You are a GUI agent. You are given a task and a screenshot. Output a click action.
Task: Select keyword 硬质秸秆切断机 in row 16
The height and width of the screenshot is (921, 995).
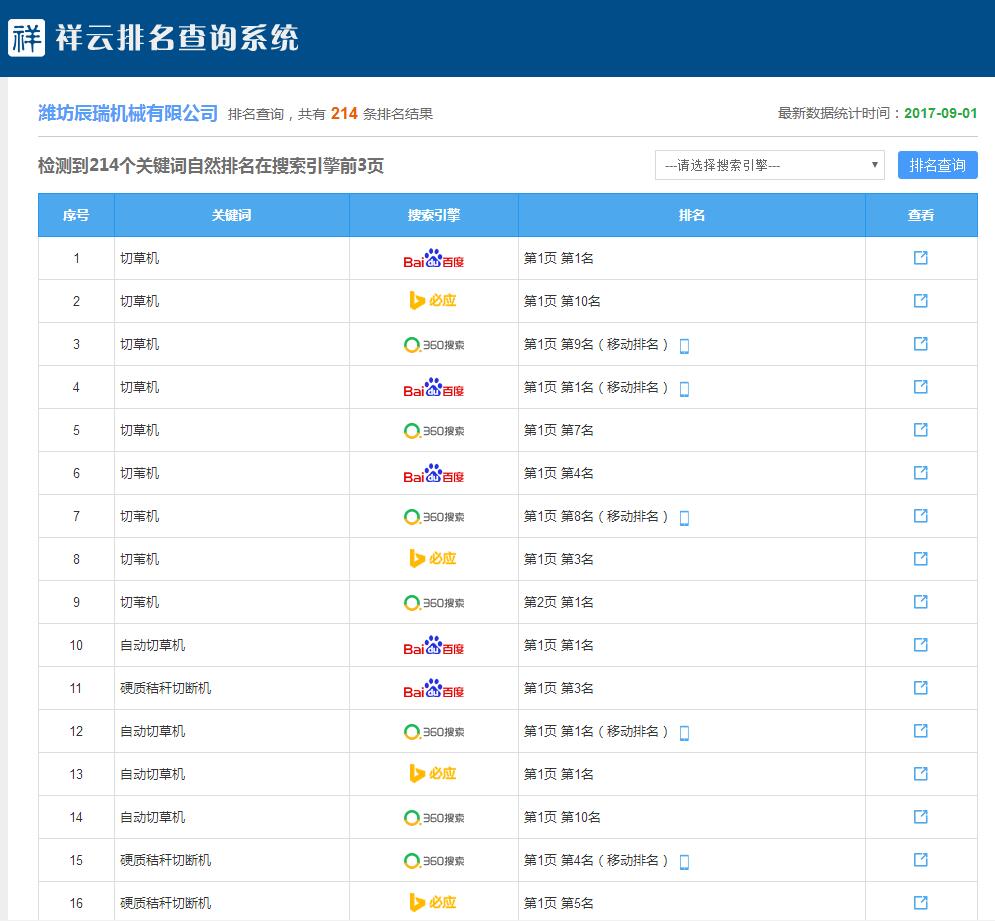[166, 903]
